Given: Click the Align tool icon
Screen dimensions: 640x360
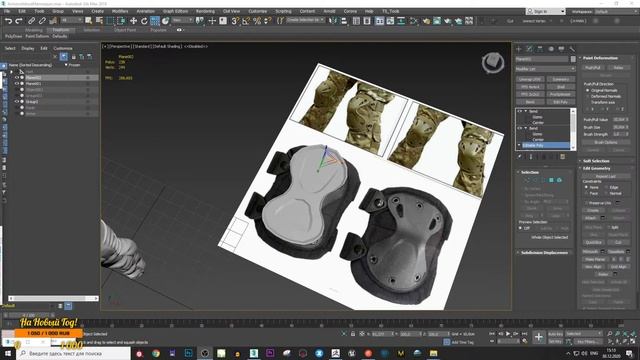Looking at the screenshot, I should point(344,21).
